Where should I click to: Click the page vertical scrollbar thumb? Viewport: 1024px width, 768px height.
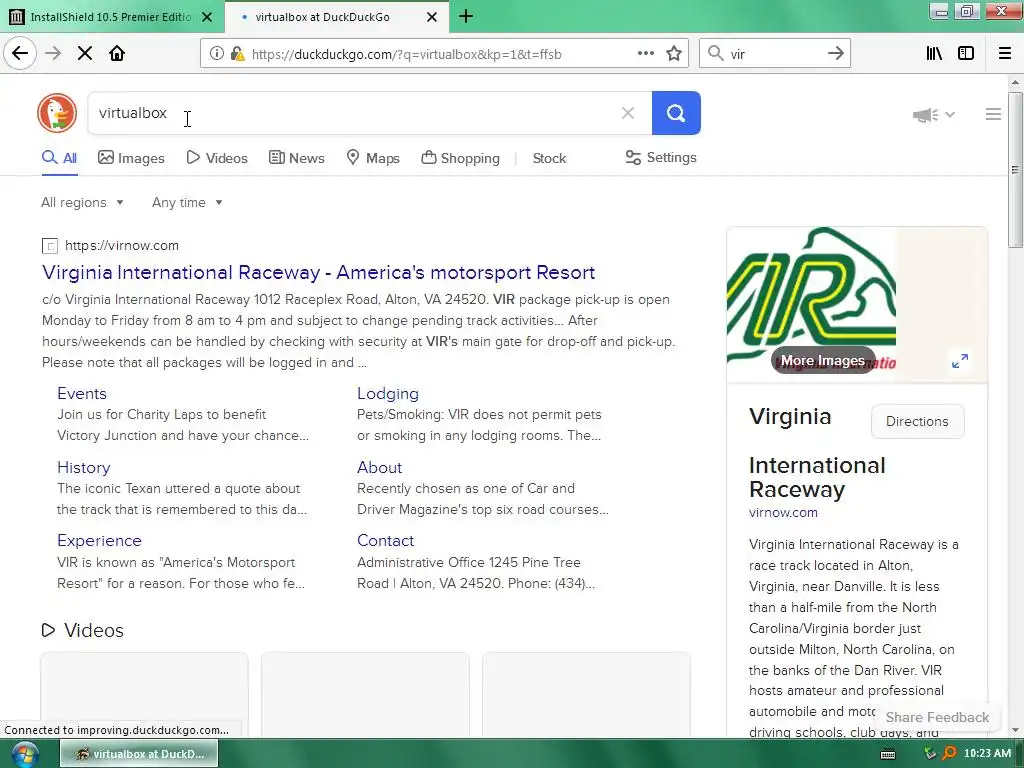click(1015, 170)
